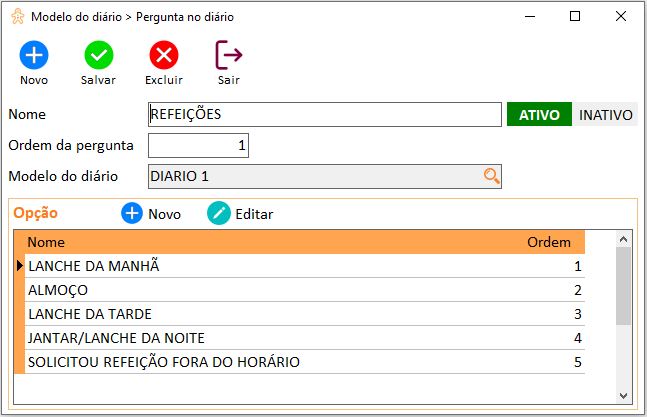Click the options list scroll up arrow
Image resolution: width=647 pixels, height=417 pixels.
pyautogui.click(x=623, y=239)
